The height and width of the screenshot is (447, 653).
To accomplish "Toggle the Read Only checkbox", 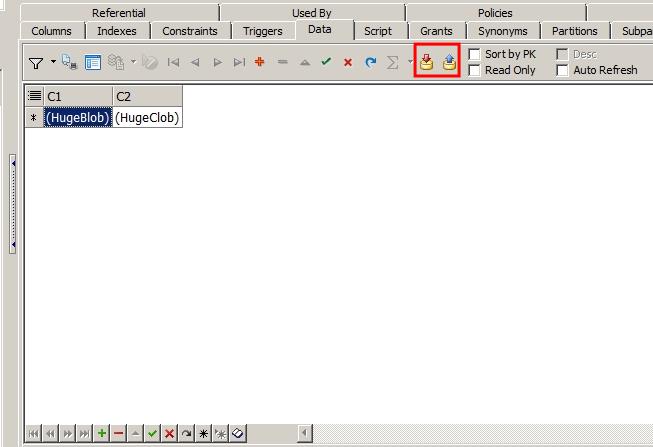I will click(476, 70).
